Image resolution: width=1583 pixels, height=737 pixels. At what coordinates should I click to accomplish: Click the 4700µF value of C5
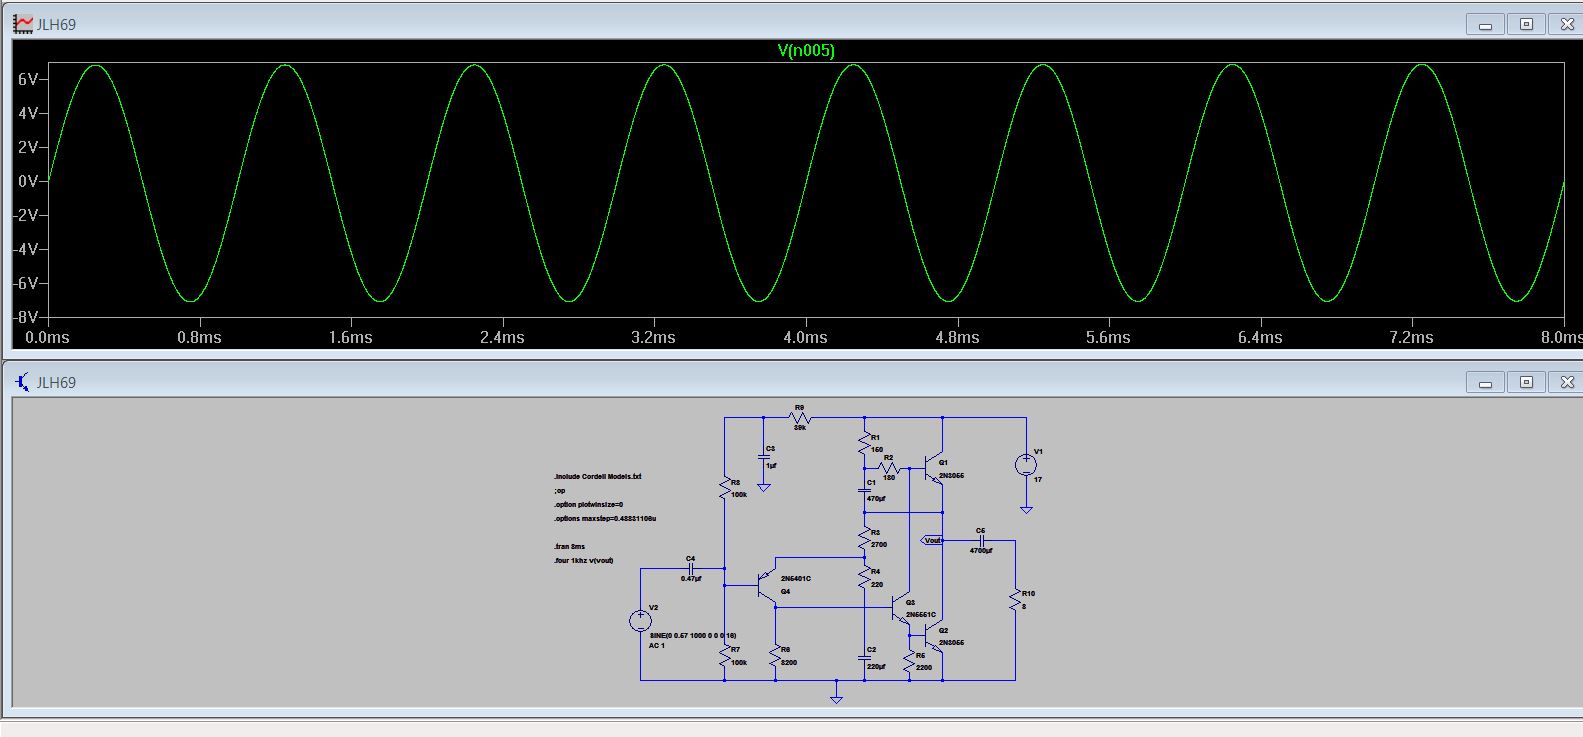[981, 550]
